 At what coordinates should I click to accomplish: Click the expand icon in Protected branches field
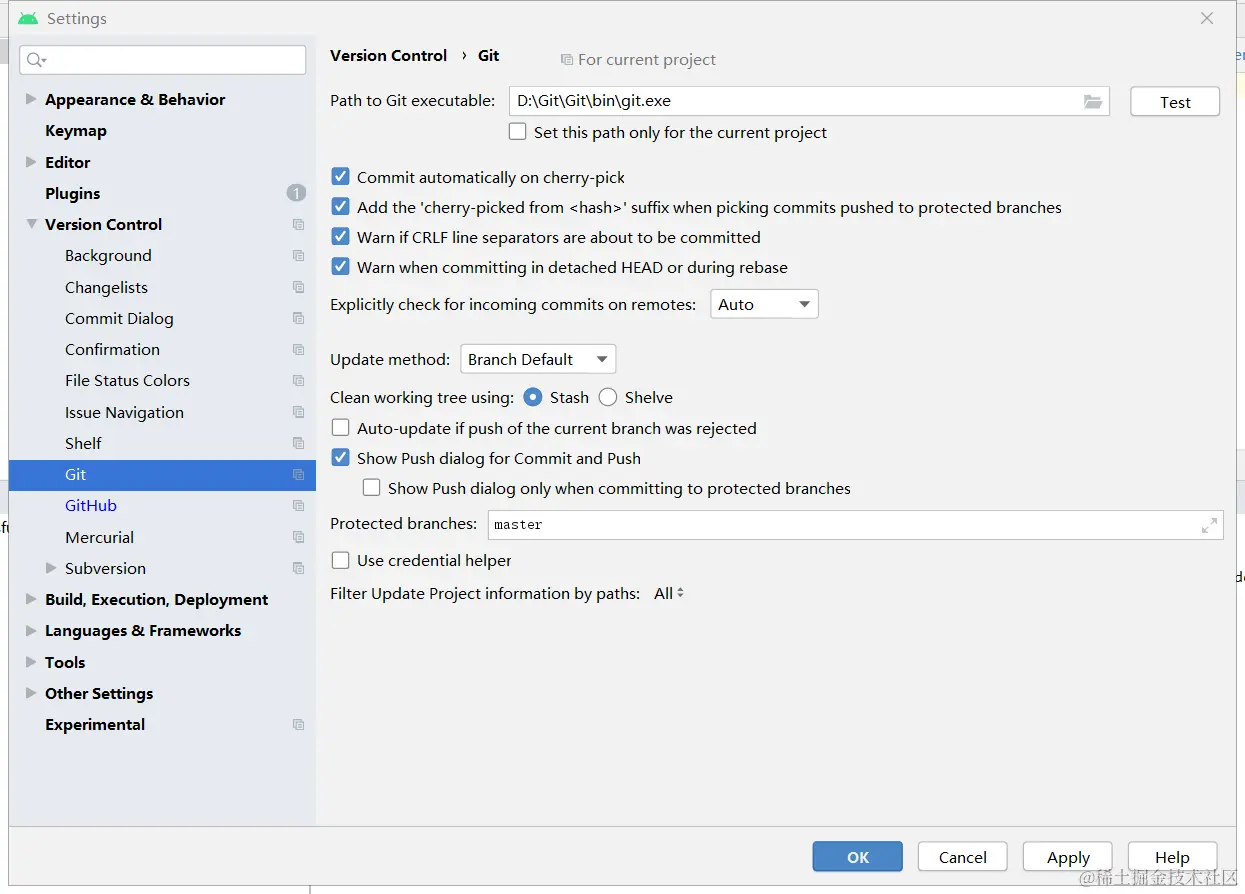(1209, 524)
